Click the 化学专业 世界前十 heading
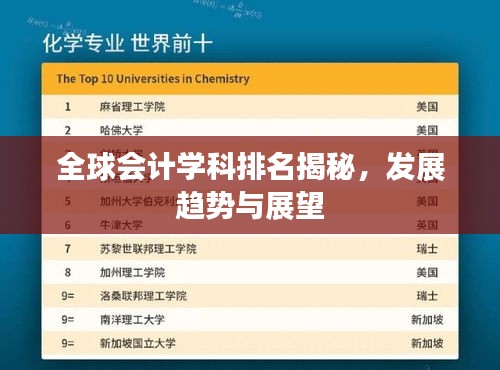This screenshot has height=370, width=500. (x=128, y=44)
